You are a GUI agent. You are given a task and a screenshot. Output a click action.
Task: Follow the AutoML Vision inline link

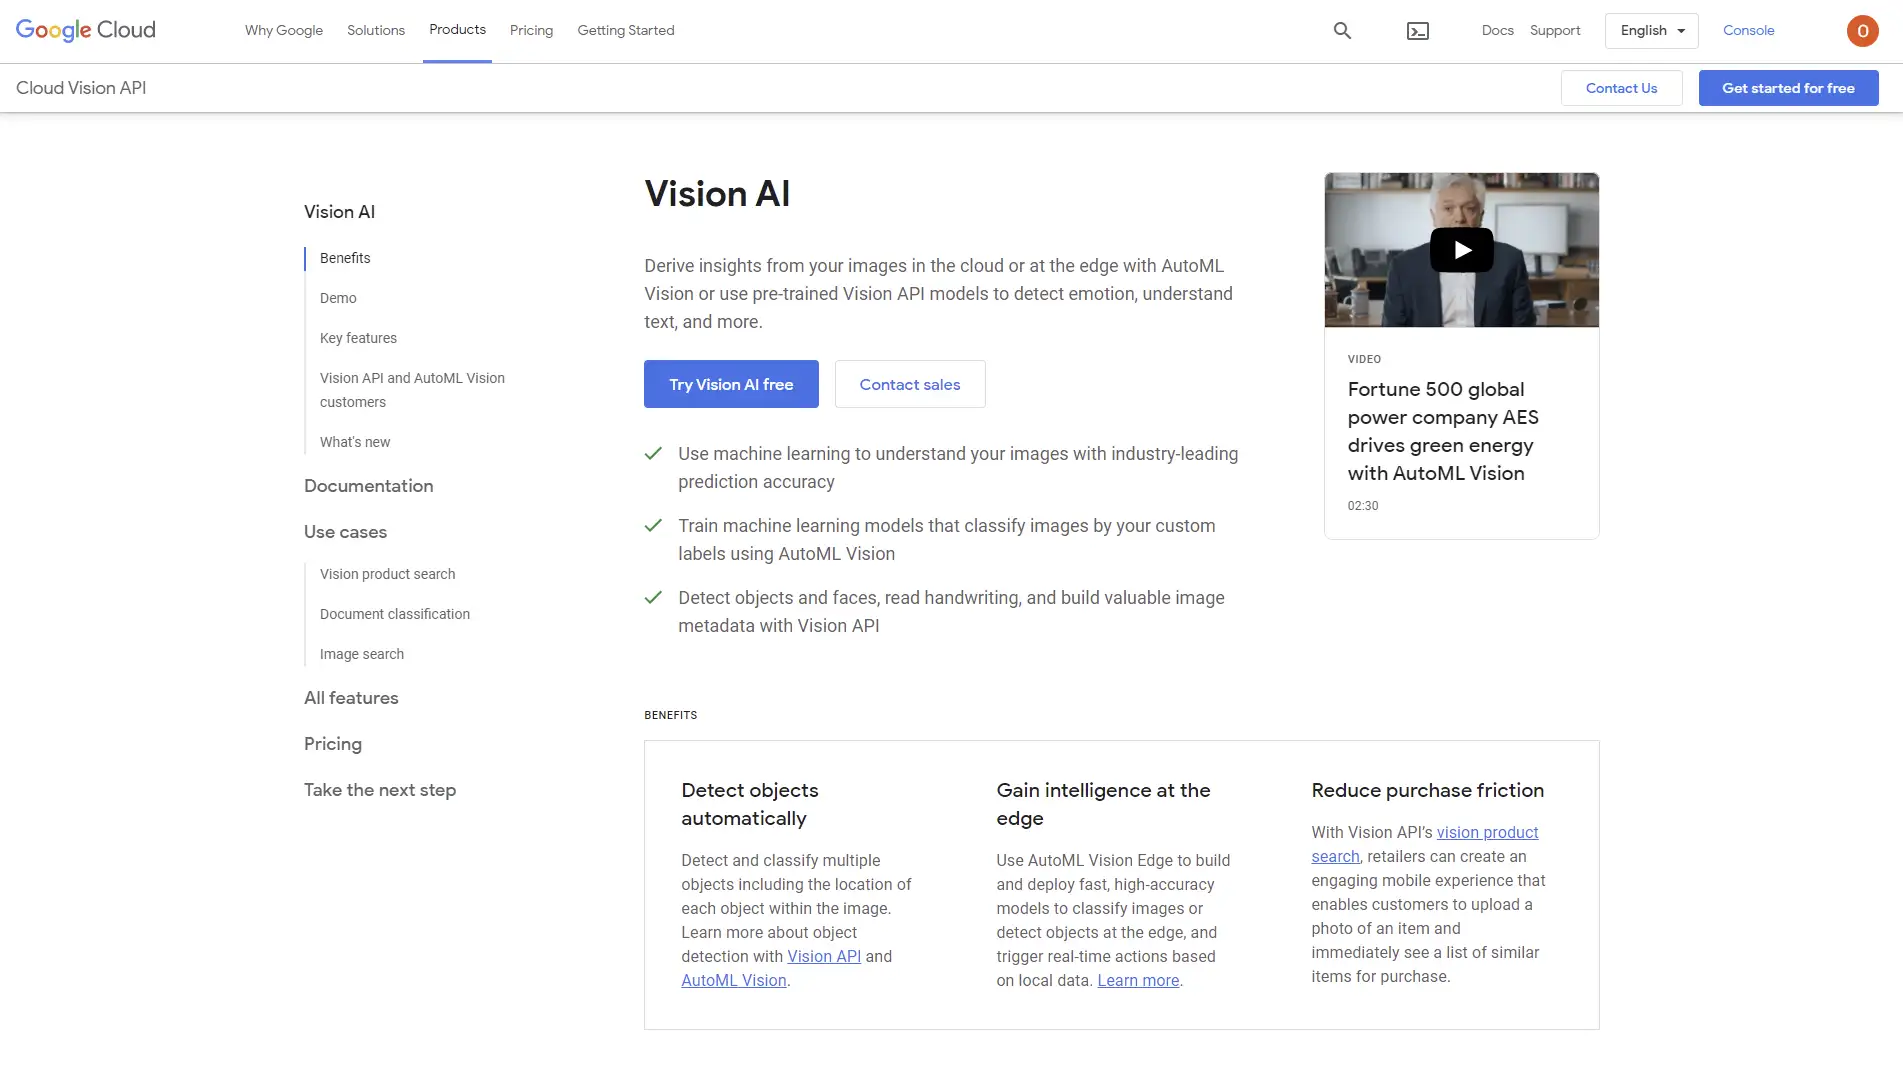tap(733, 980)
